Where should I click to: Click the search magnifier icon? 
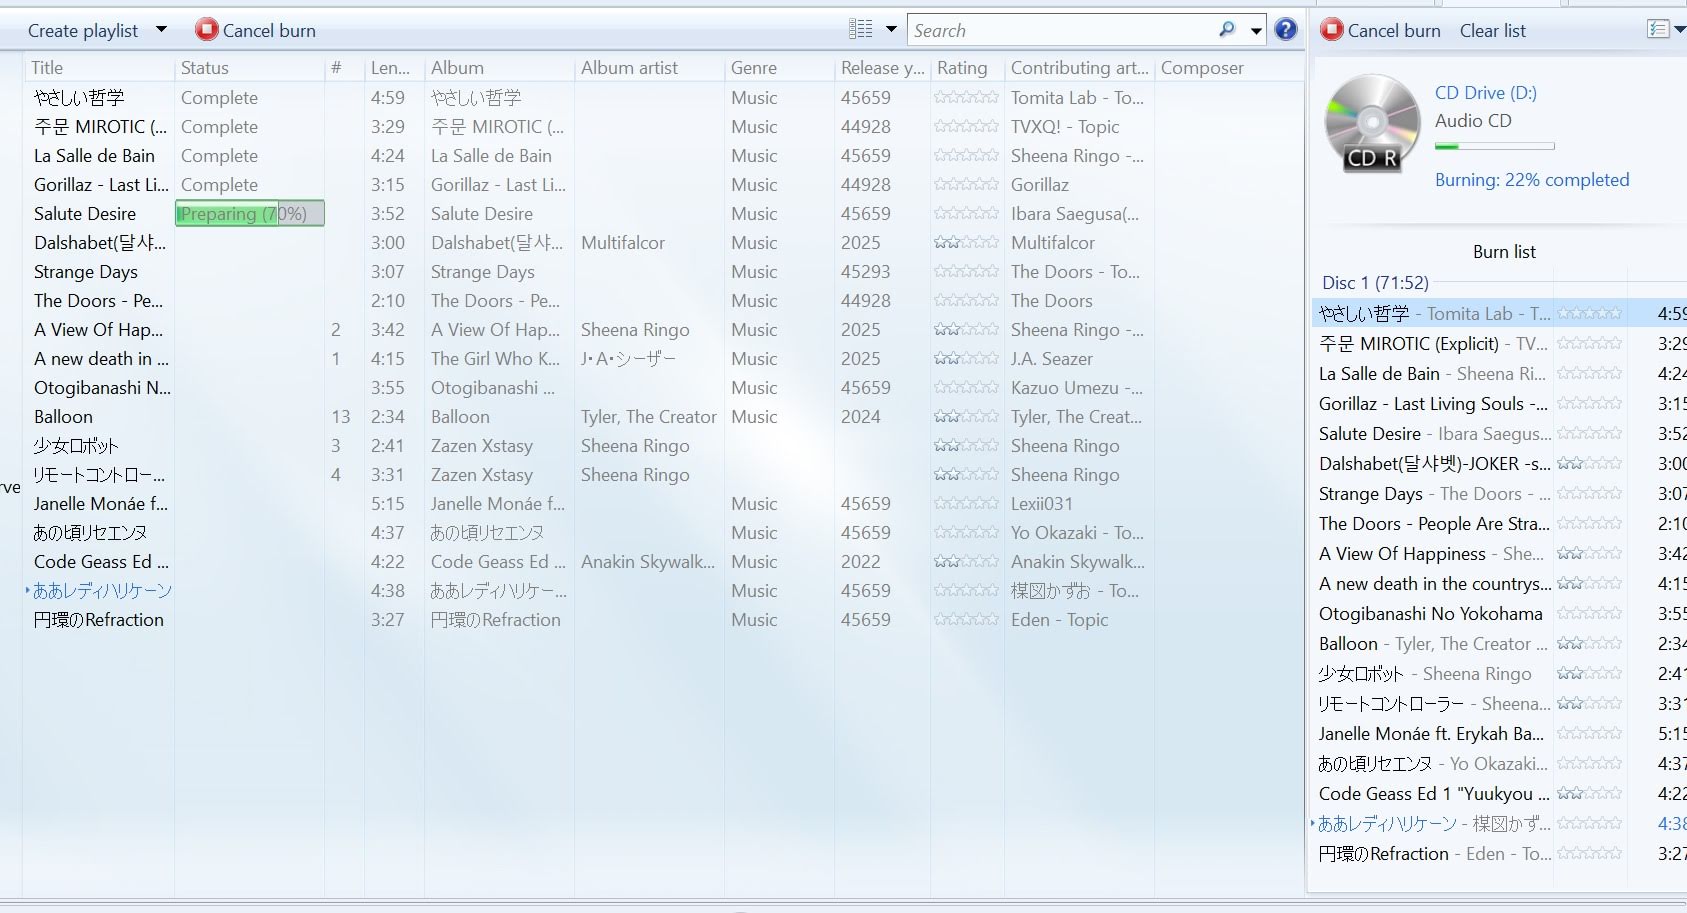point(1227,30)
